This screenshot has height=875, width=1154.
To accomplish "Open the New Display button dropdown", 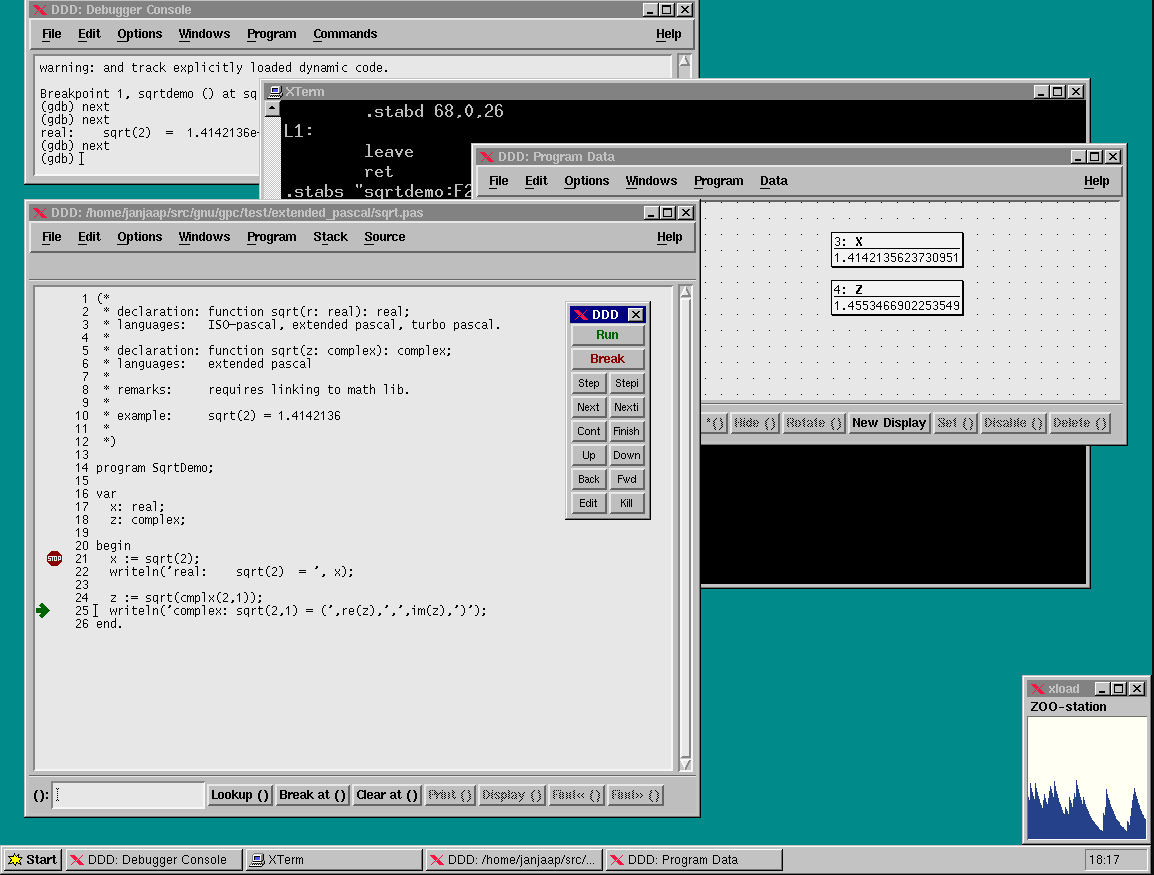I will tap(888, 423).
